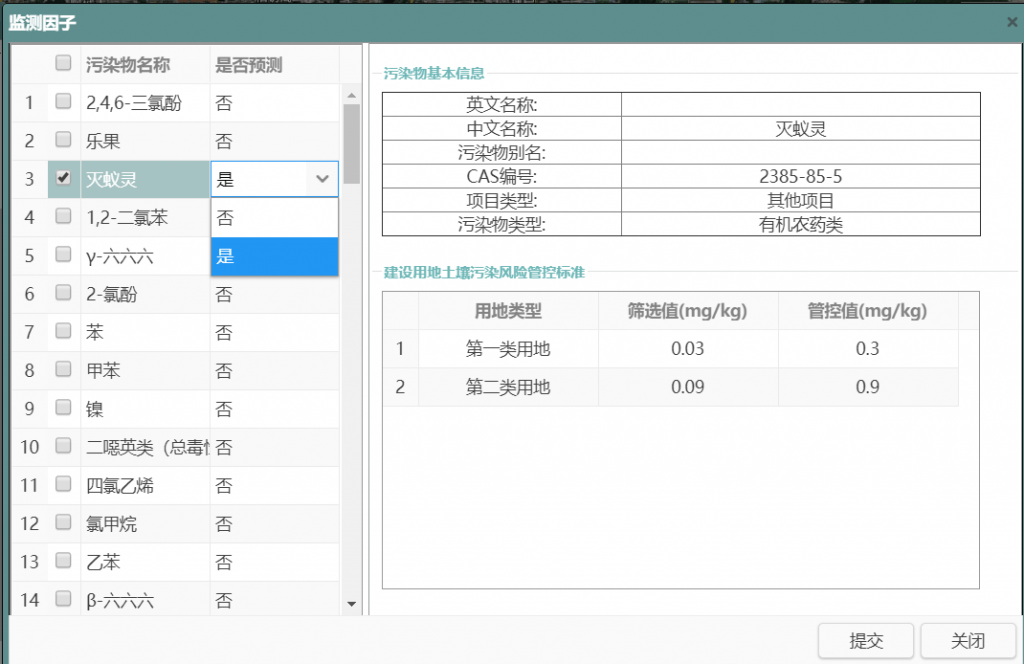
Task: Toggle the select-all checkbox in header
Action: 63,64
